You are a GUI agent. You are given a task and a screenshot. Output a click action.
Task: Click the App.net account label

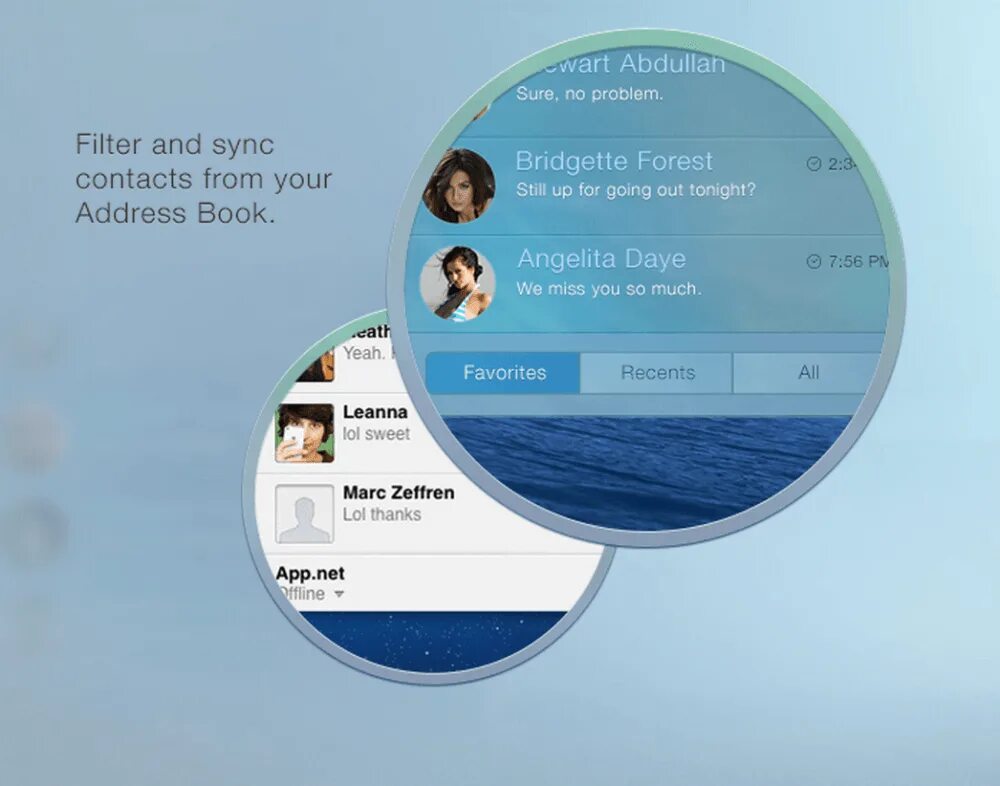click(x=310, y=574)
